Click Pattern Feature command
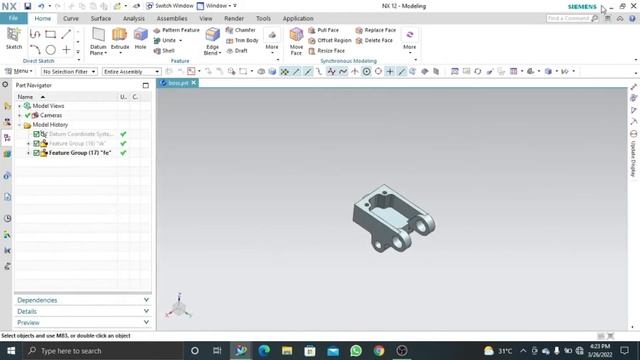 176,30
